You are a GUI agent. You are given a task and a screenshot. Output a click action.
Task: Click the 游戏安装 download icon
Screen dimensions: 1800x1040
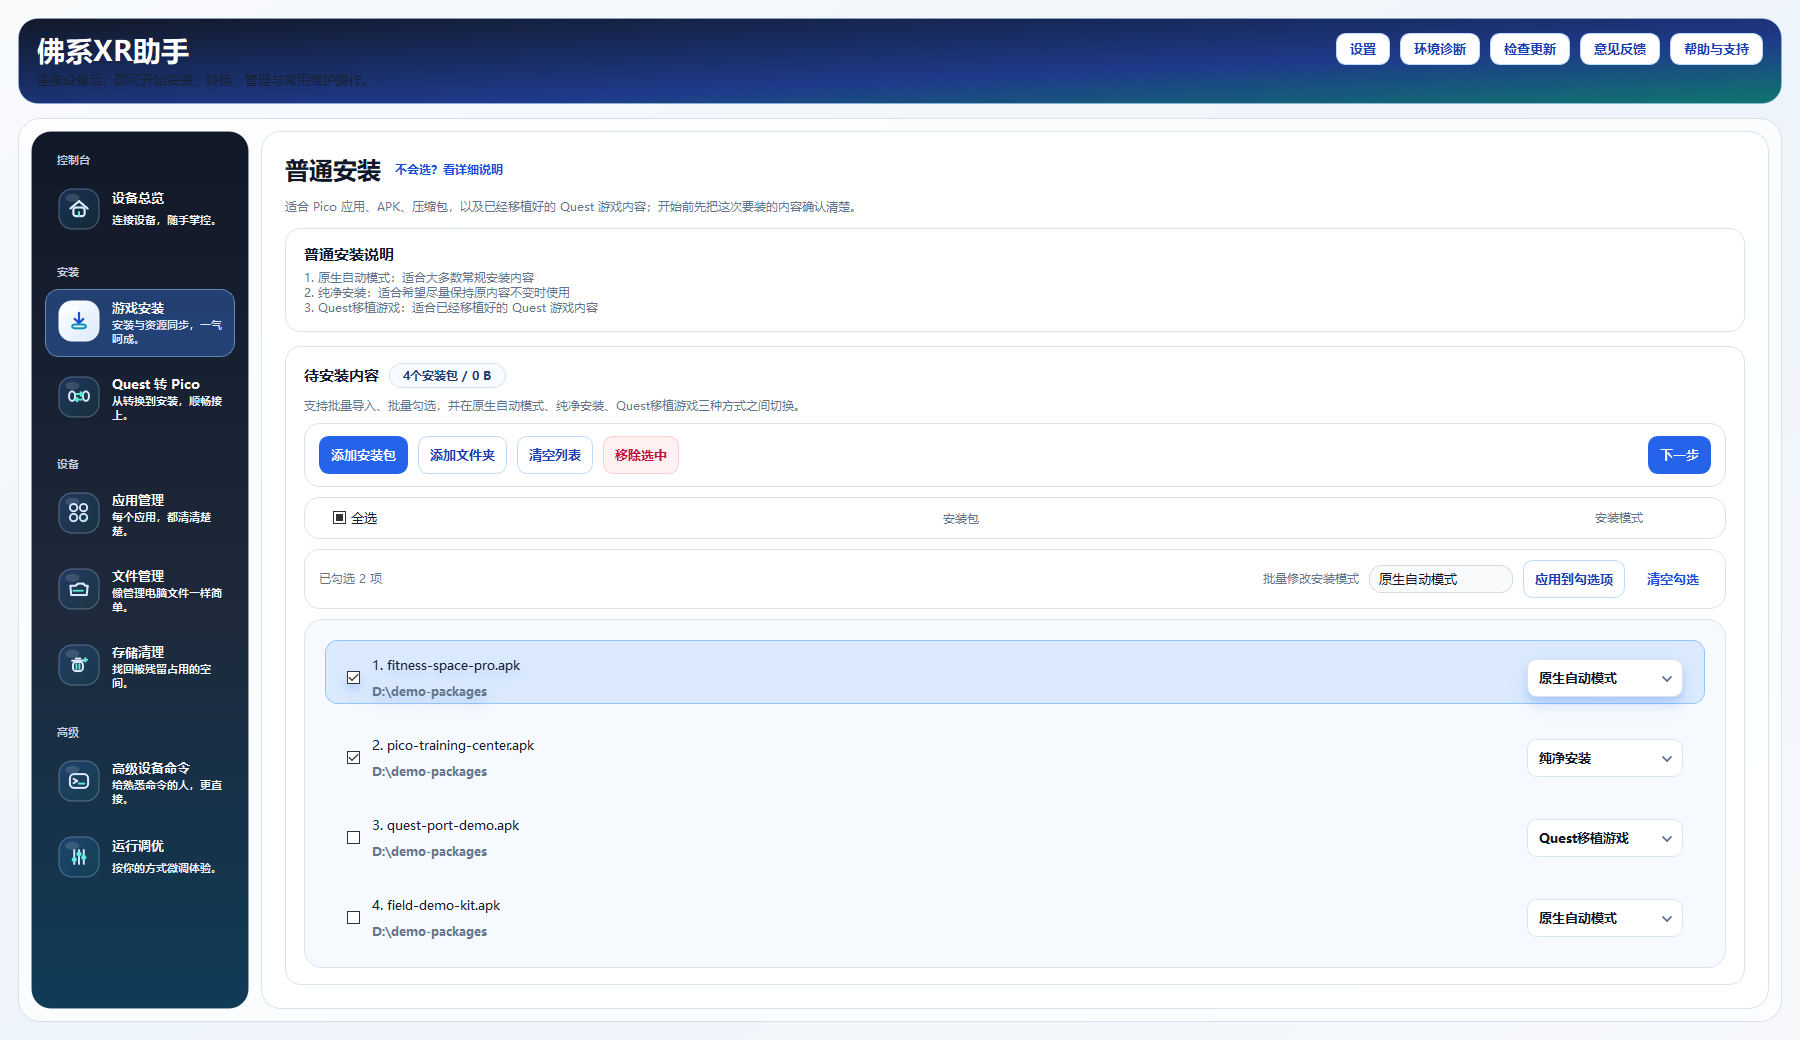pyautogui.click(x=79, y=322)
